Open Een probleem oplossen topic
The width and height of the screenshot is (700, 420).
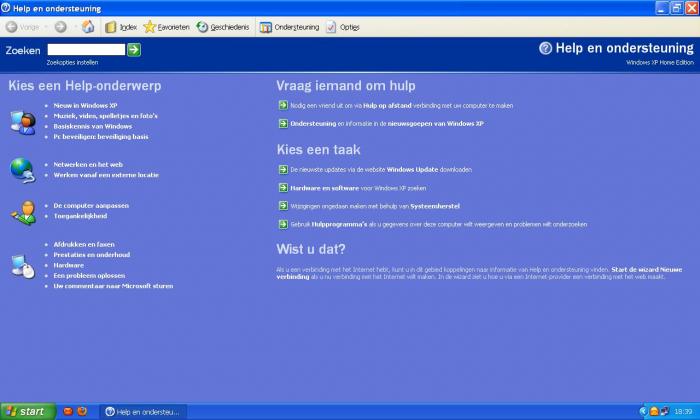click(x=89, y=275)
